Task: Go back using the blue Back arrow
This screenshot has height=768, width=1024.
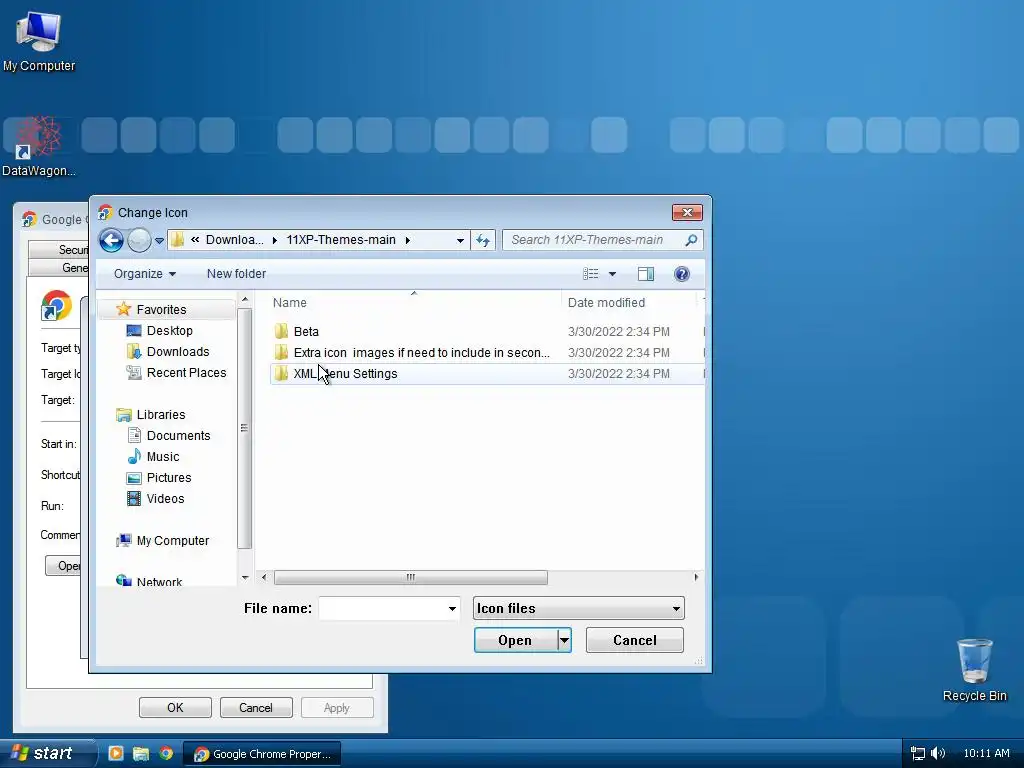Action: [111, 240]
